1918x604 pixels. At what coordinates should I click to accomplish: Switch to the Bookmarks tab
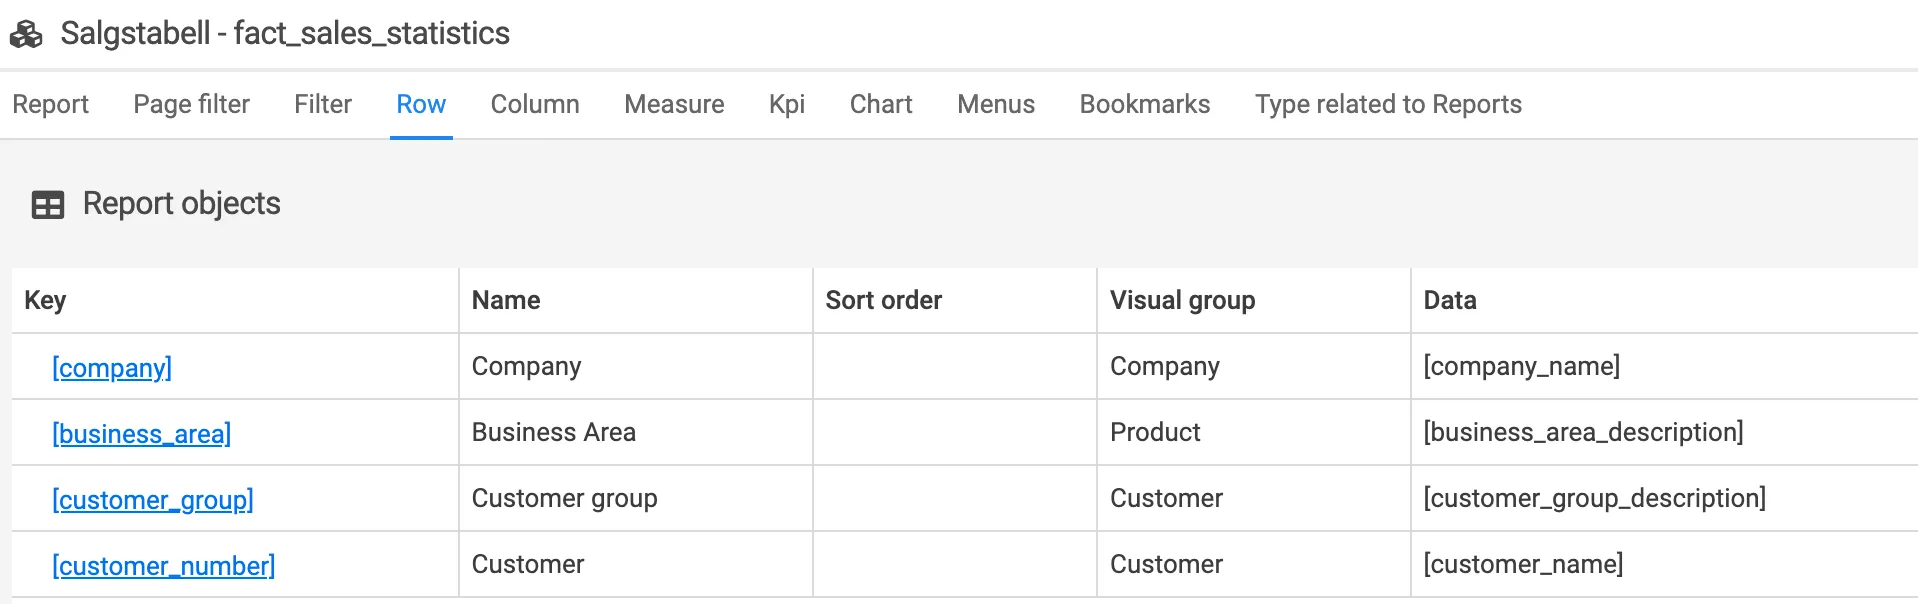[1144, 104]
